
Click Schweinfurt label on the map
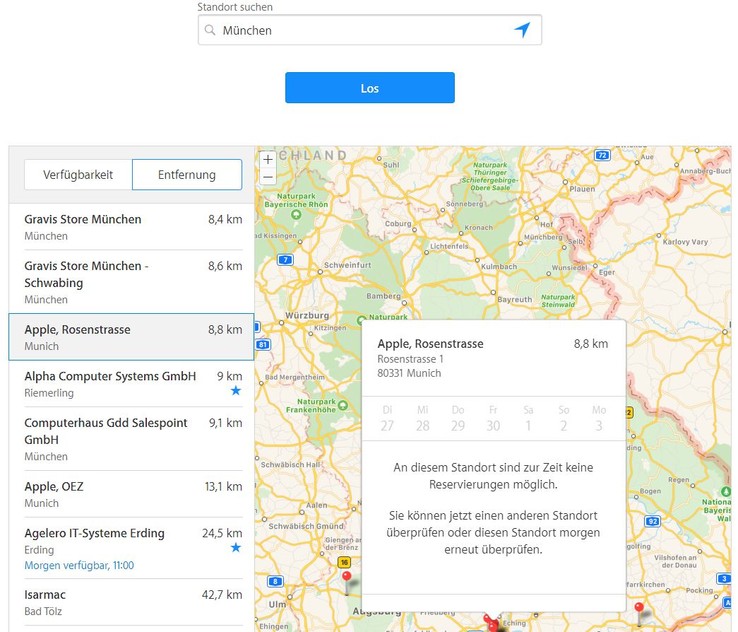tap(347, 265)
